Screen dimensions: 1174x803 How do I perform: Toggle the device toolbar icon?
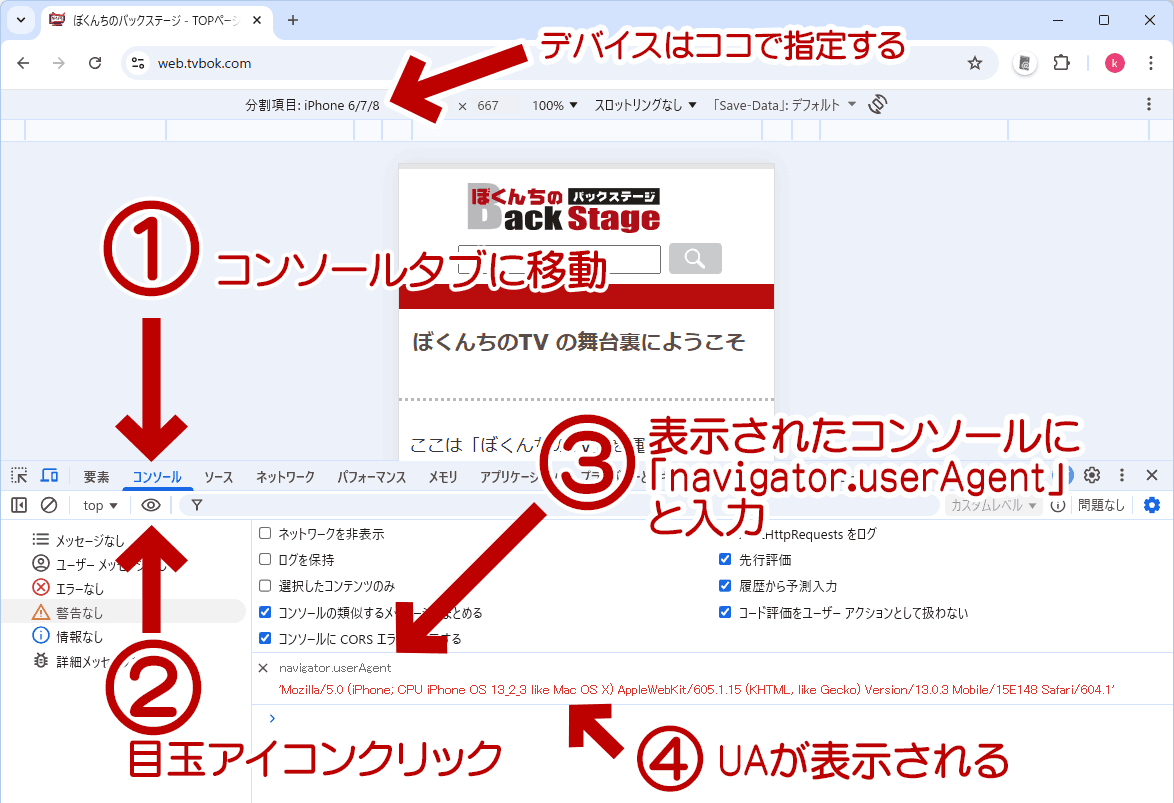(x=49, y=476)
